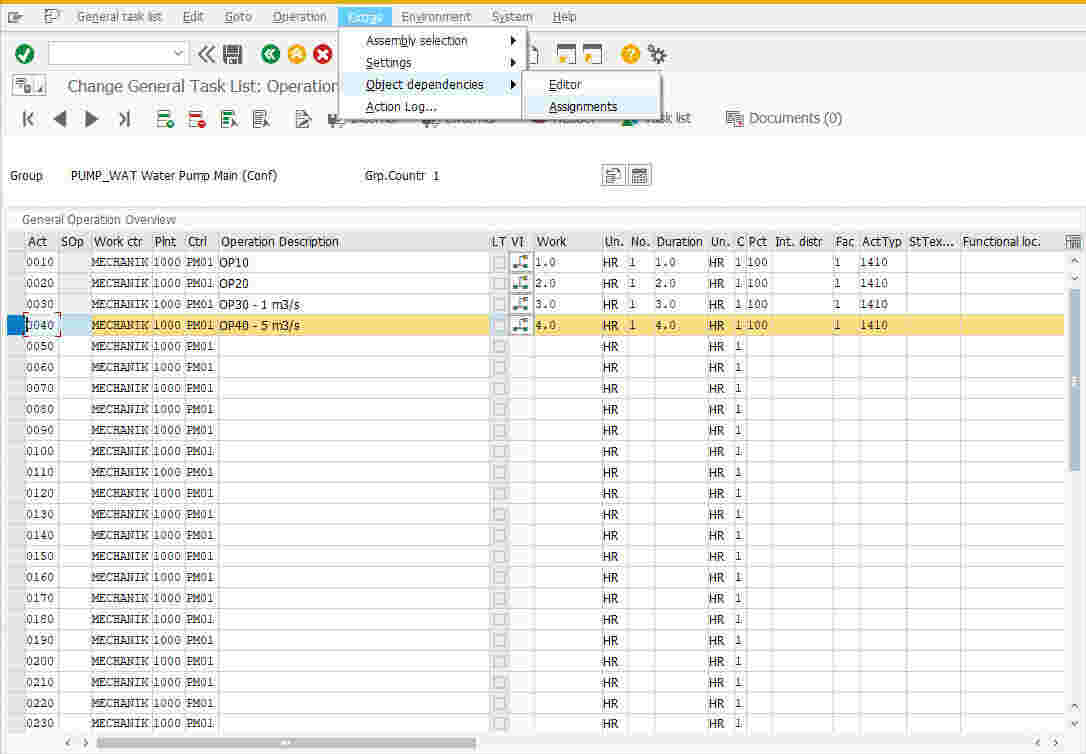Click the VI scheduling icon in row 0010

(x=519, y=262)
